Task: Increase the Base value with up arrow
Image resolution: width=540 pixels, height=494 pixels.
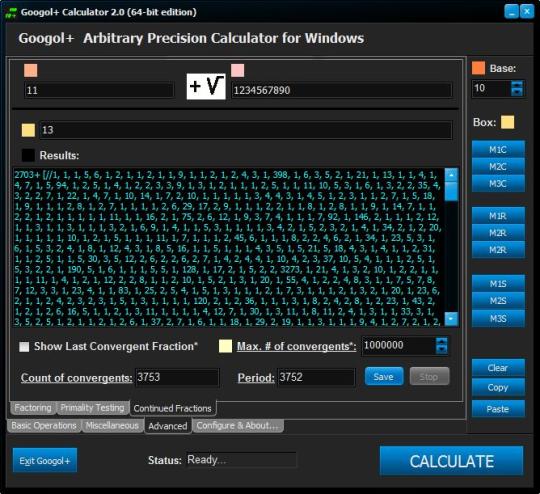Action: pos(517,84)
